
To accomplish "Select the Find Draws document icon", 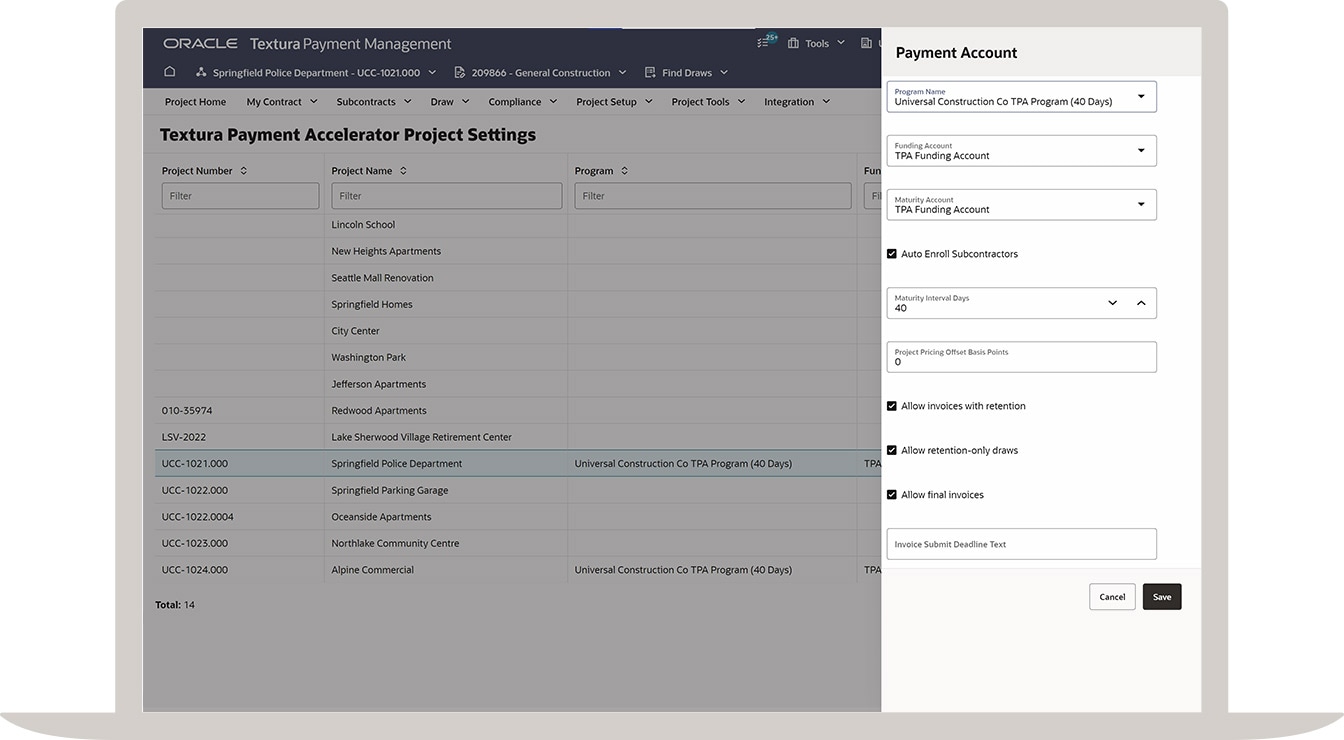I will tap(648, 71).
